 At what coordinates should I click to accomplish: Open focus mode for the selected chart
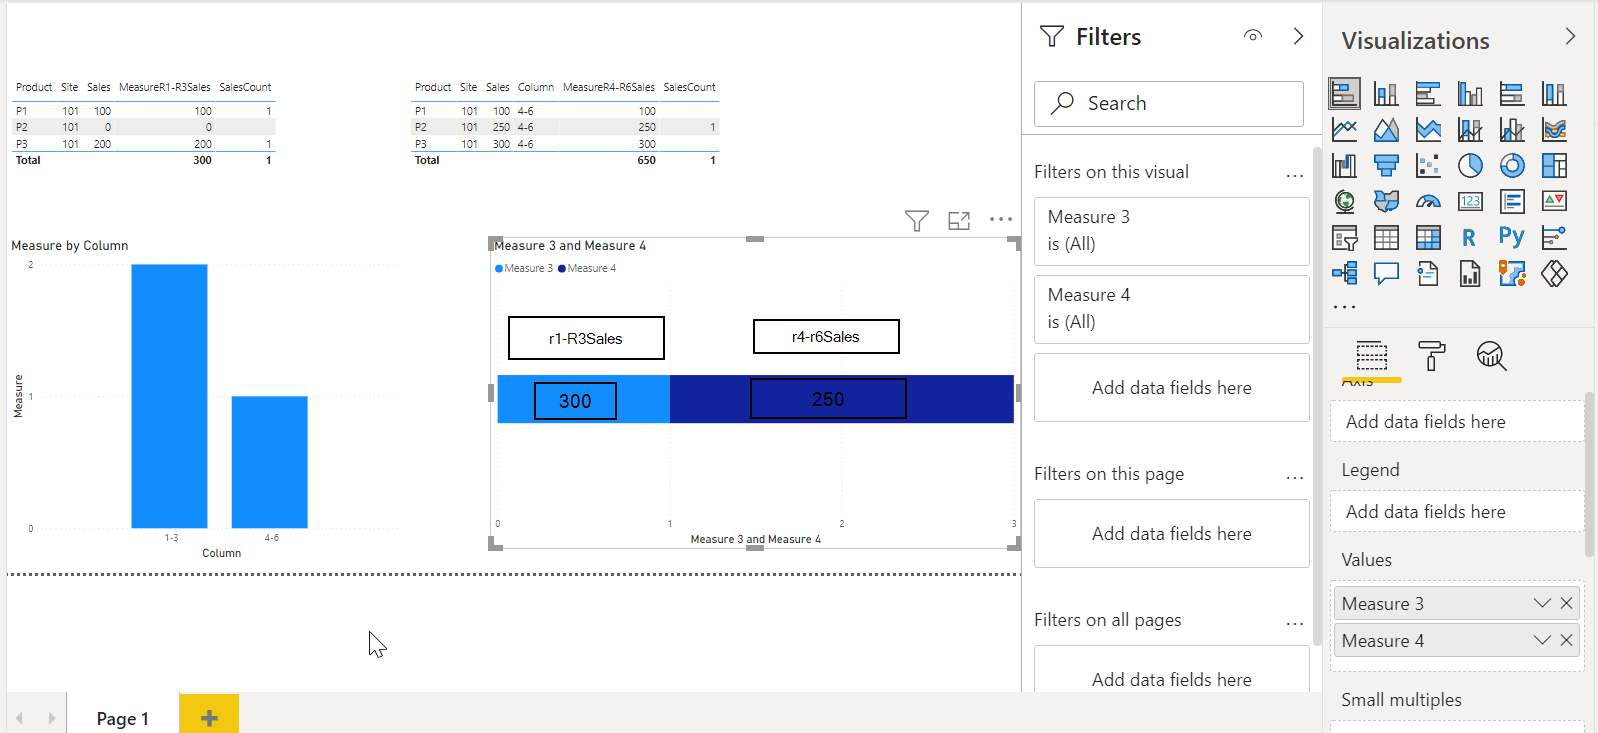click(959, 221)
